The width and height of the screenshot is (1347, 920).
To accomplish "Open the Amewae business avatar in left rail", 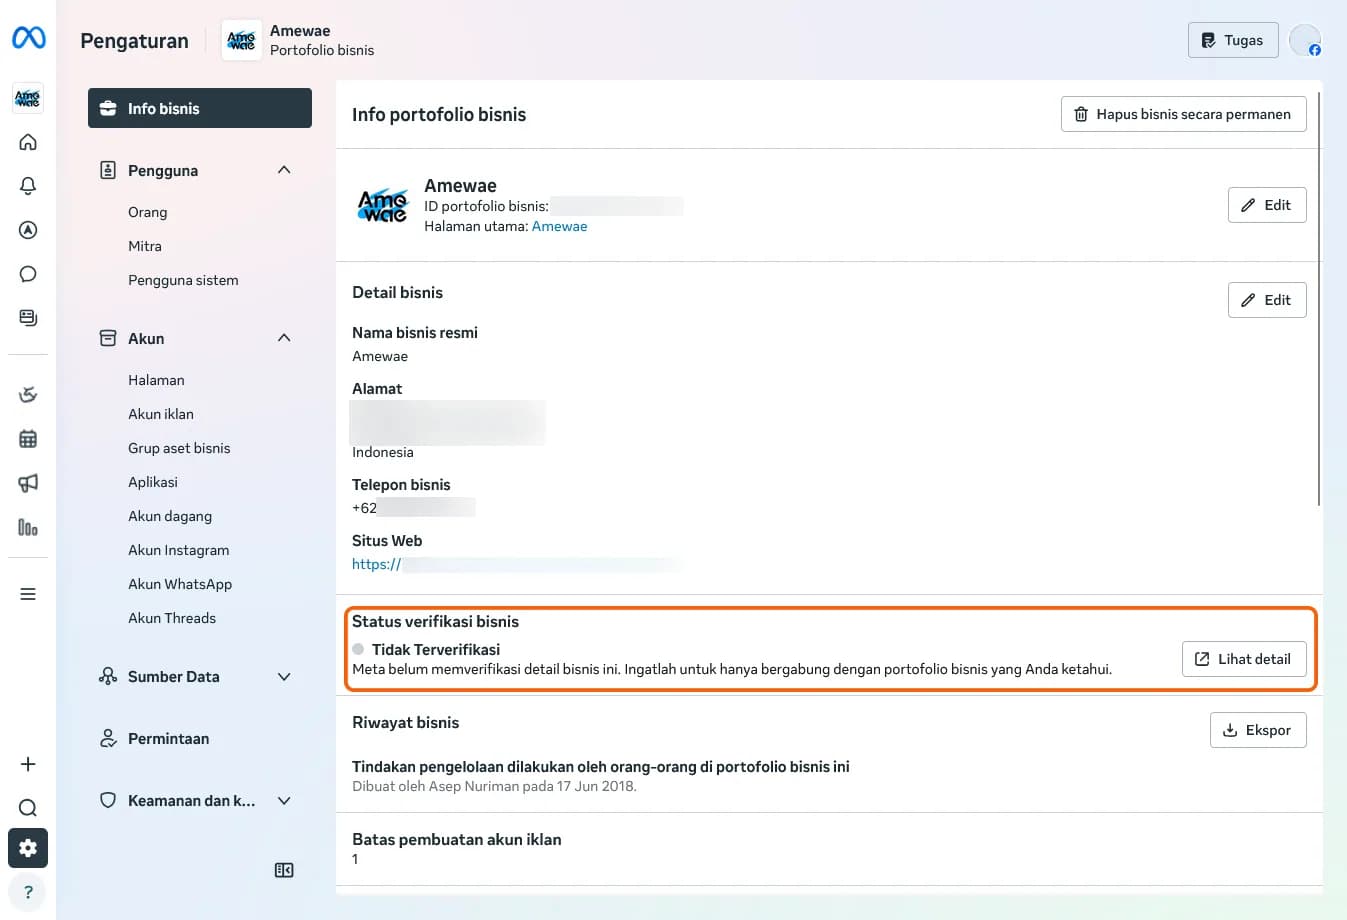I will coord(28,98).
